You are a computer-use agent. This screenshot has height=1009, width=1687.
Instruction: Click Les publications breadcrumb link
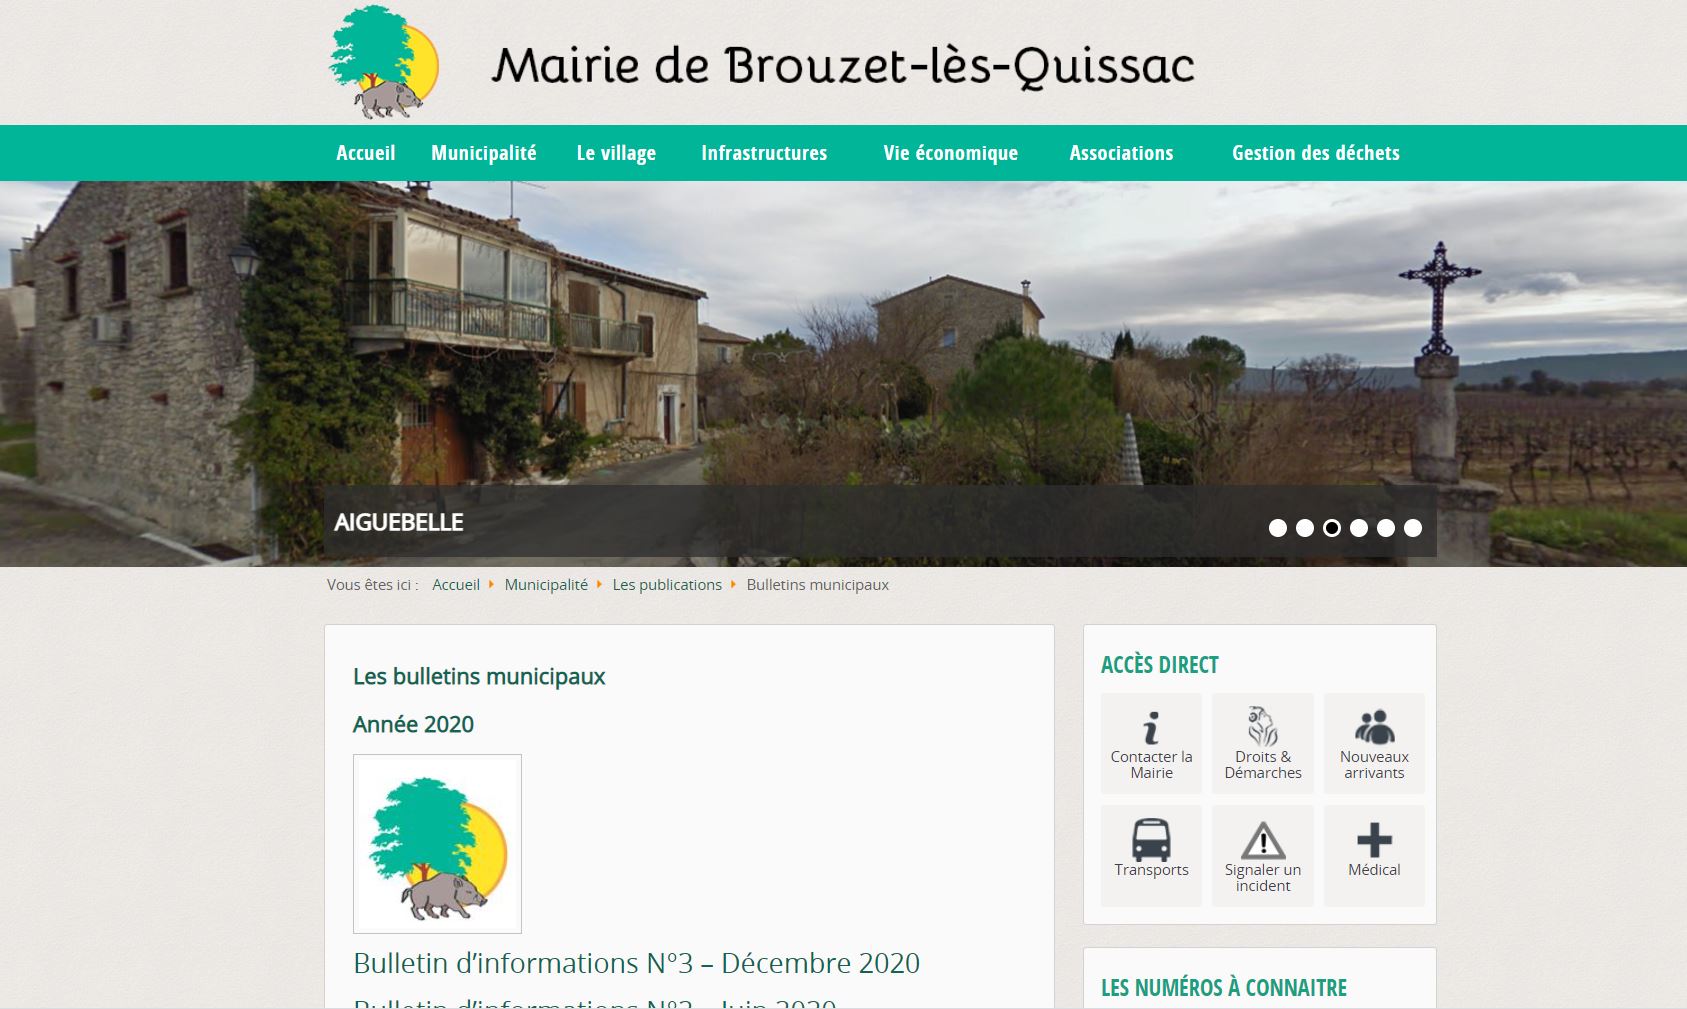click(x=667, y=585)
